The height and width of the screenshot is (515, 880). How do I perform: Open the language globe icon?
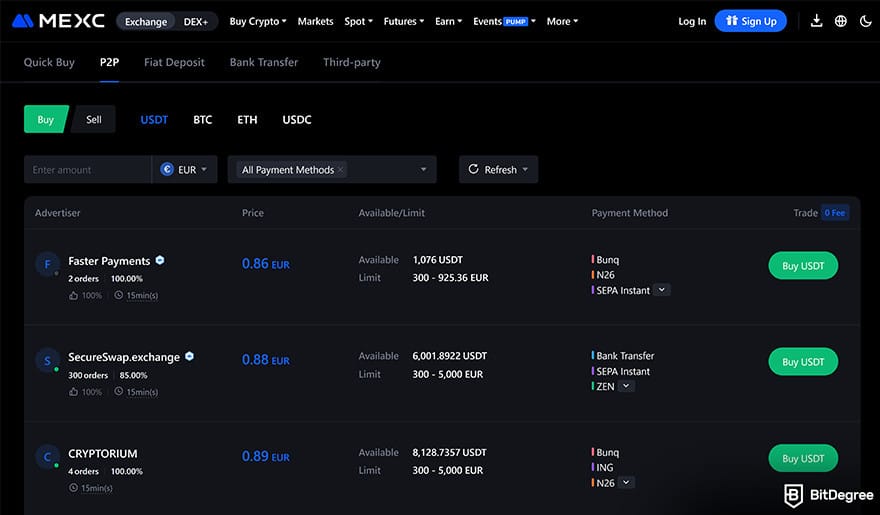(841, 21)
